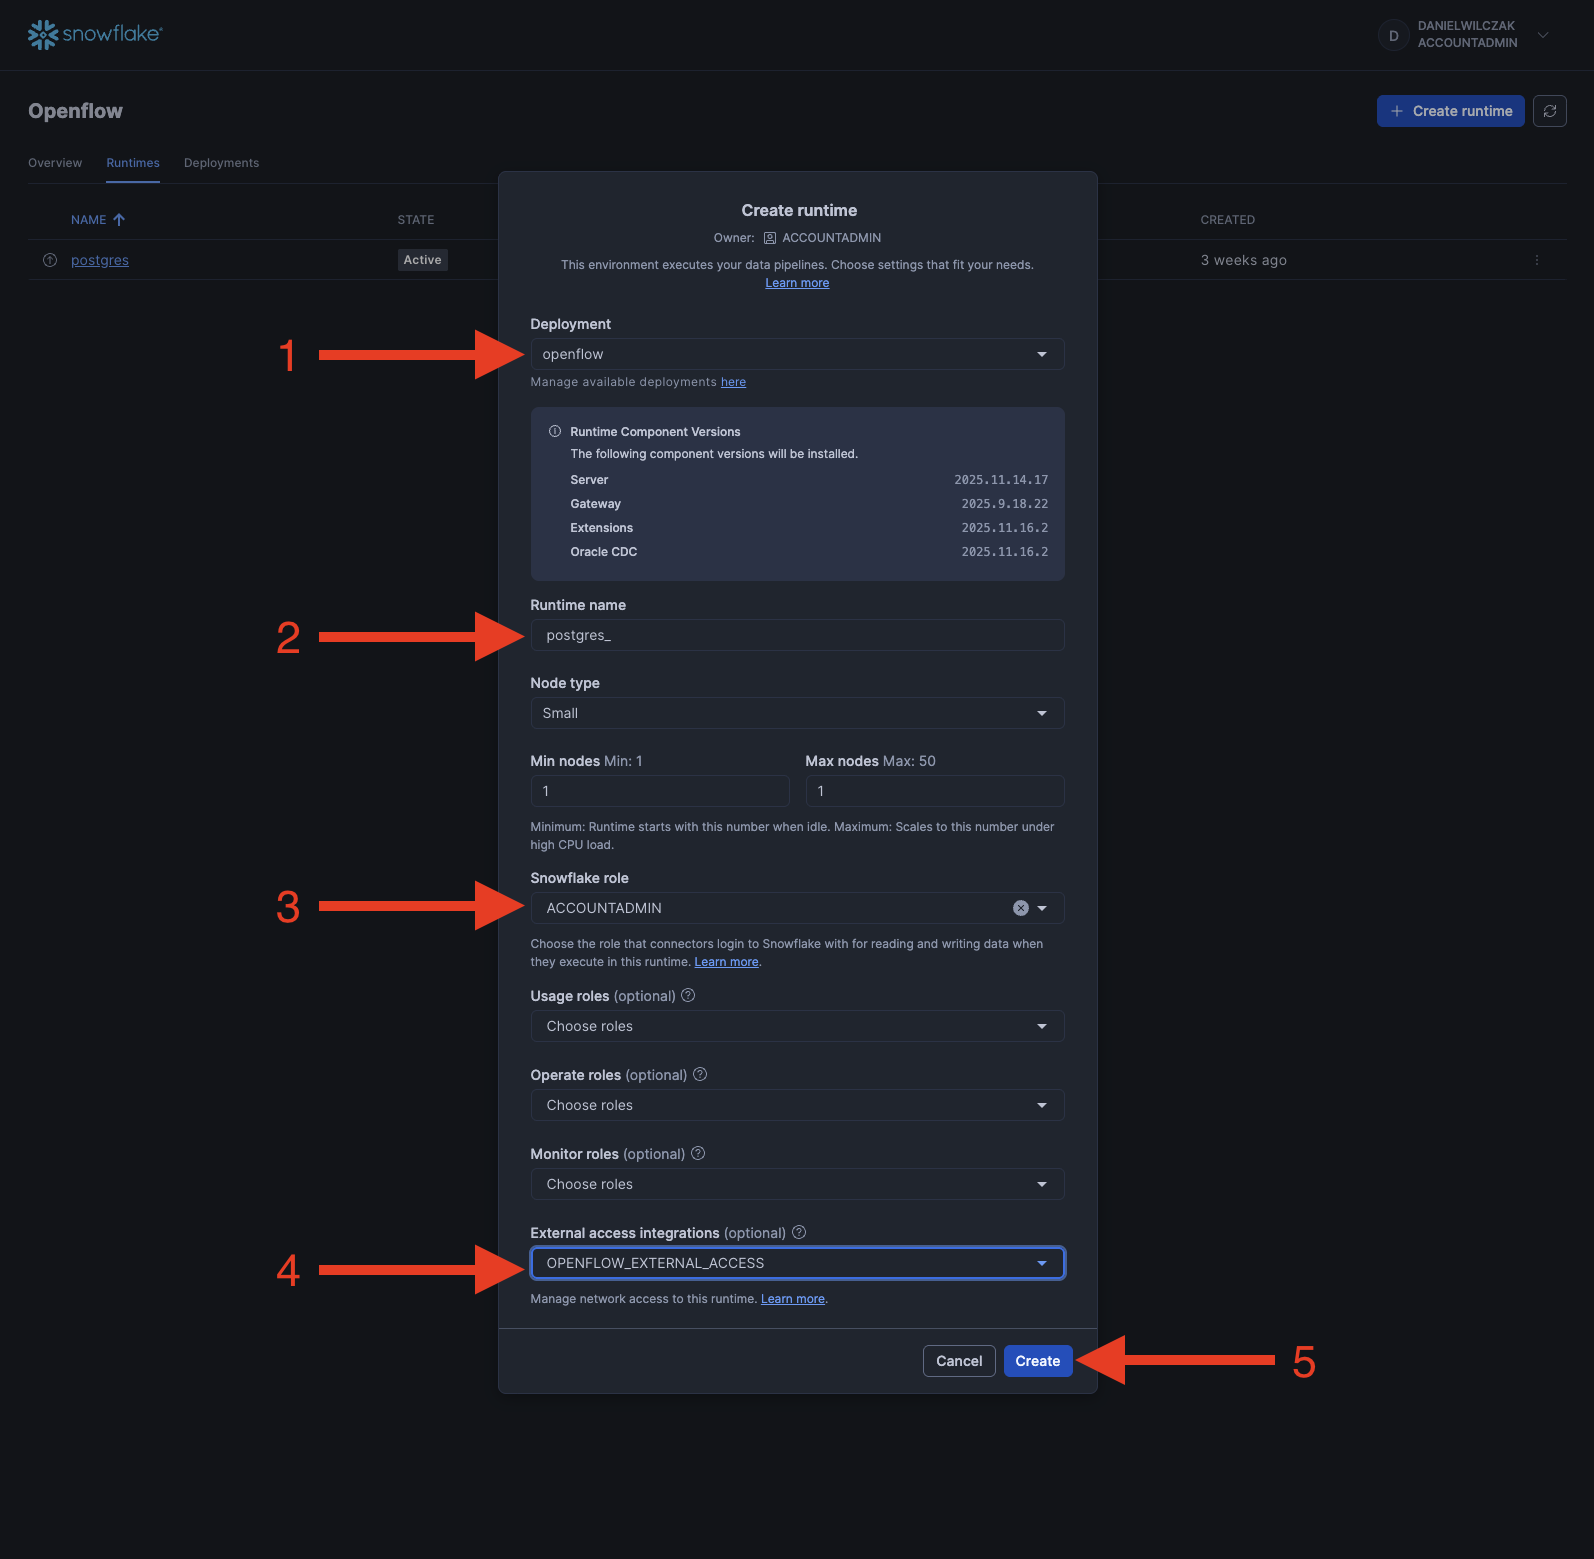Open the Deployment dropdown showing openflow

pos(796,354)
